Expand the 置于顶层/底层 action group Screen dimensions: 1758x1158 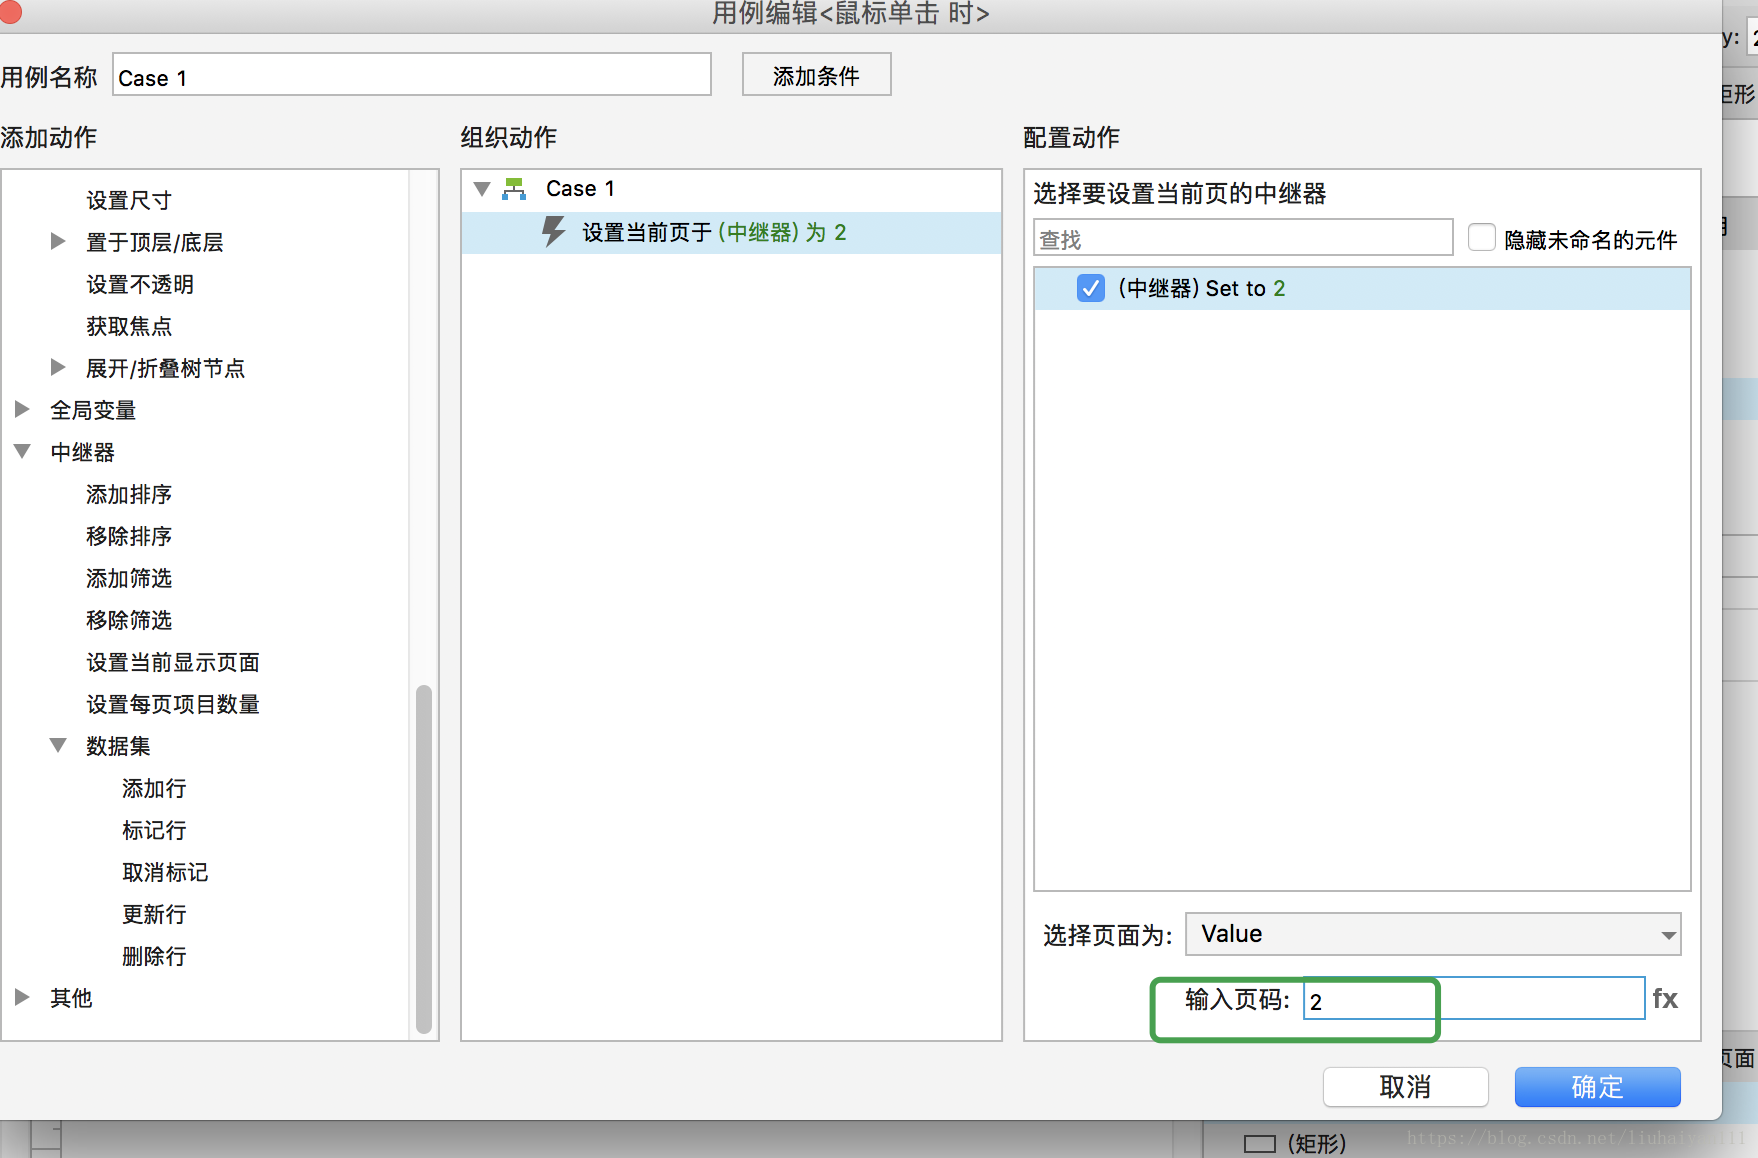coord(58,241)
